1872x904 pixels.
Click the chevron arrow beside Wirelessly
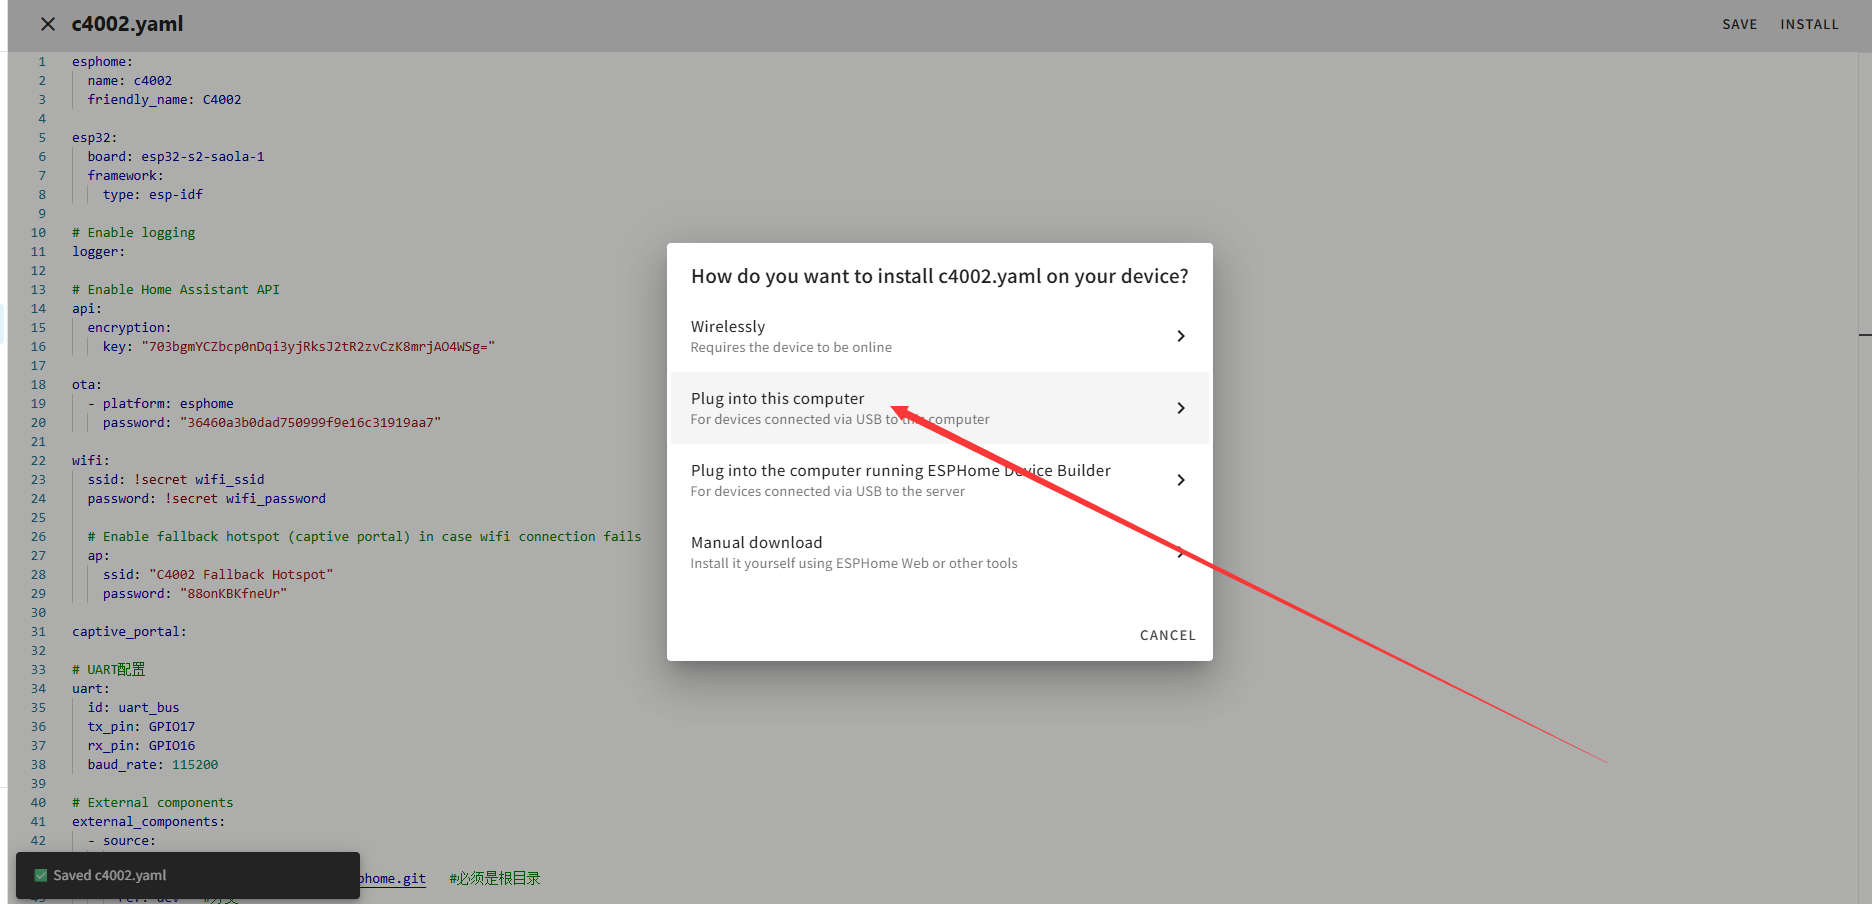click(x=1180, y=336)
